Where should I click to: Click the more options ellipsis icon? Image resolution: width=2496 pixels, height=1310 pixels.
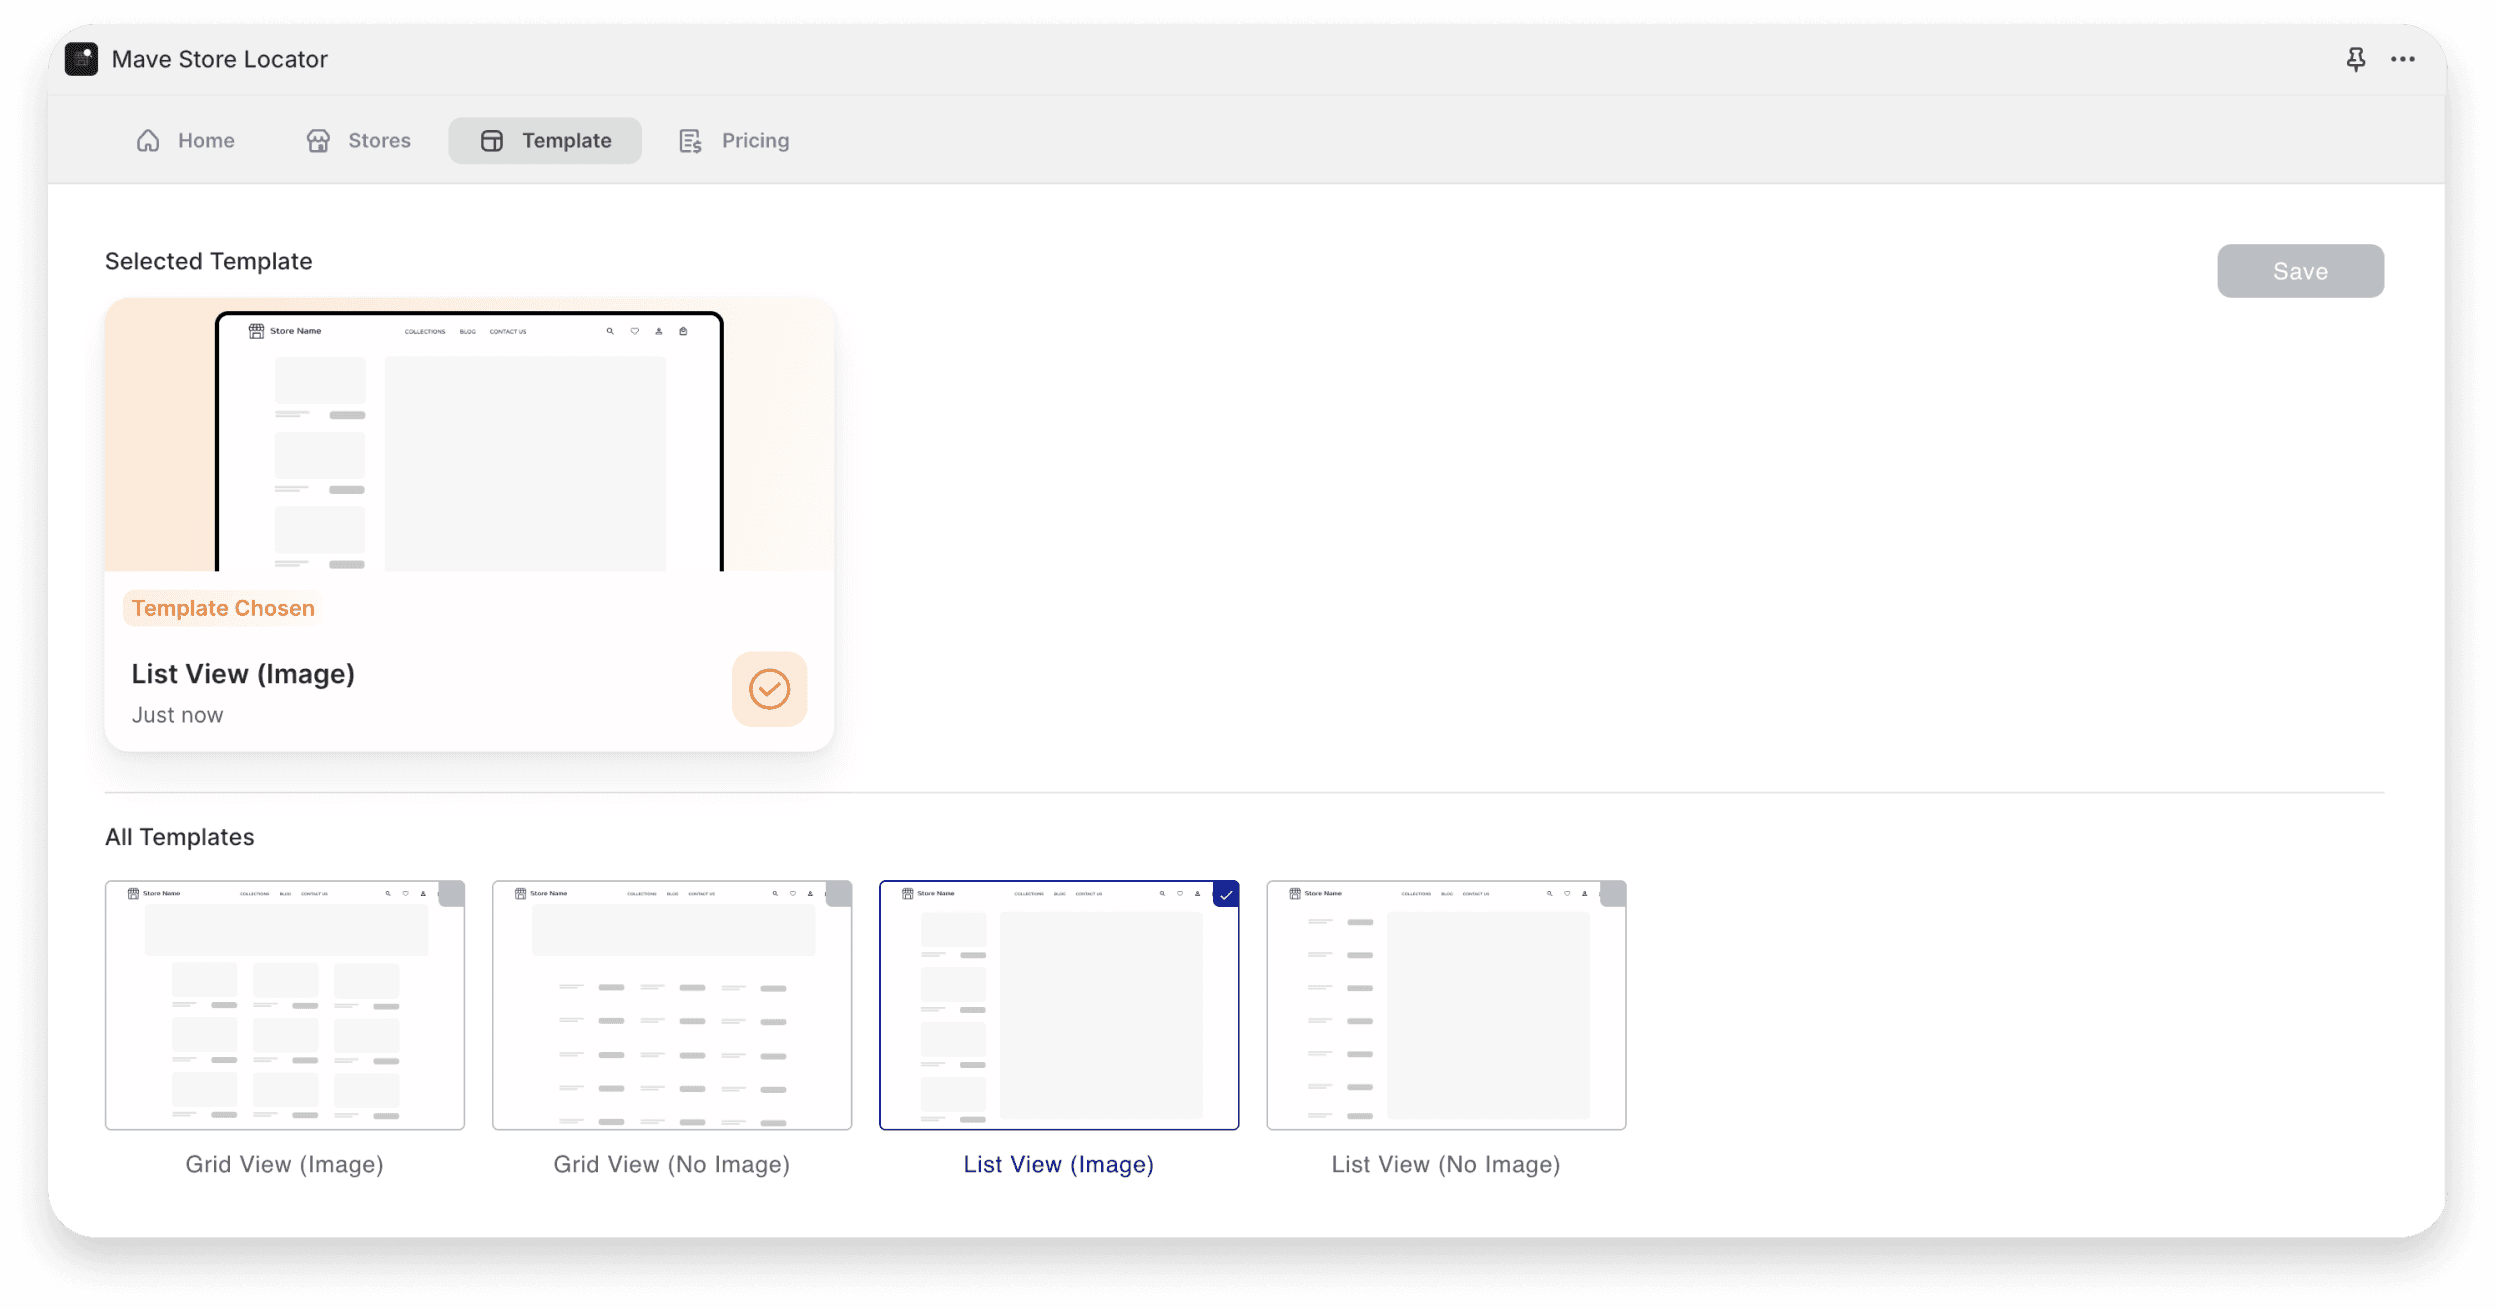coord(2402,59)
